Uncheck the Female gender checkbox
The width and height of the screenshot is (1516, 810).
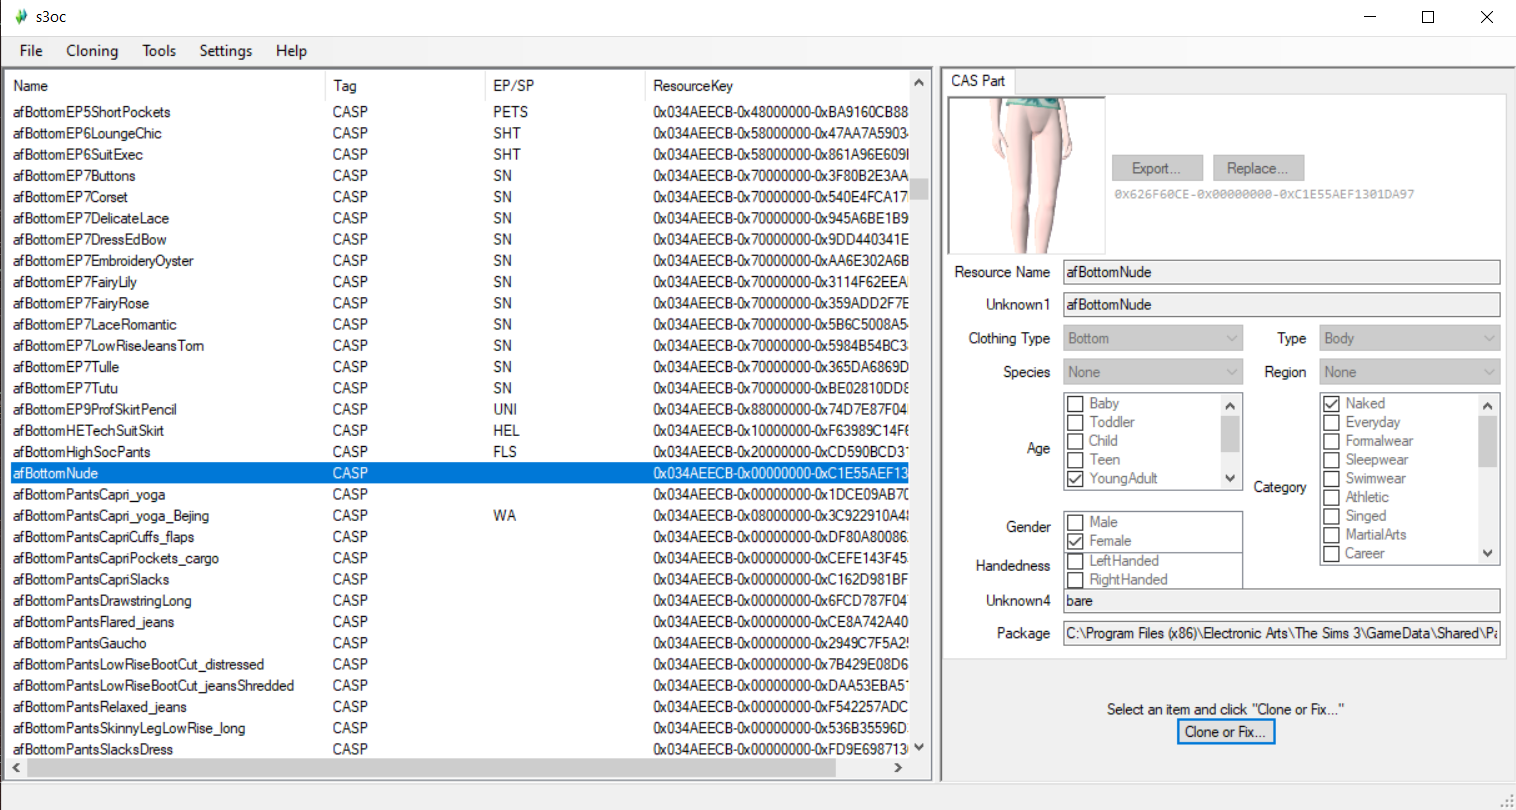click(1076, 541)
